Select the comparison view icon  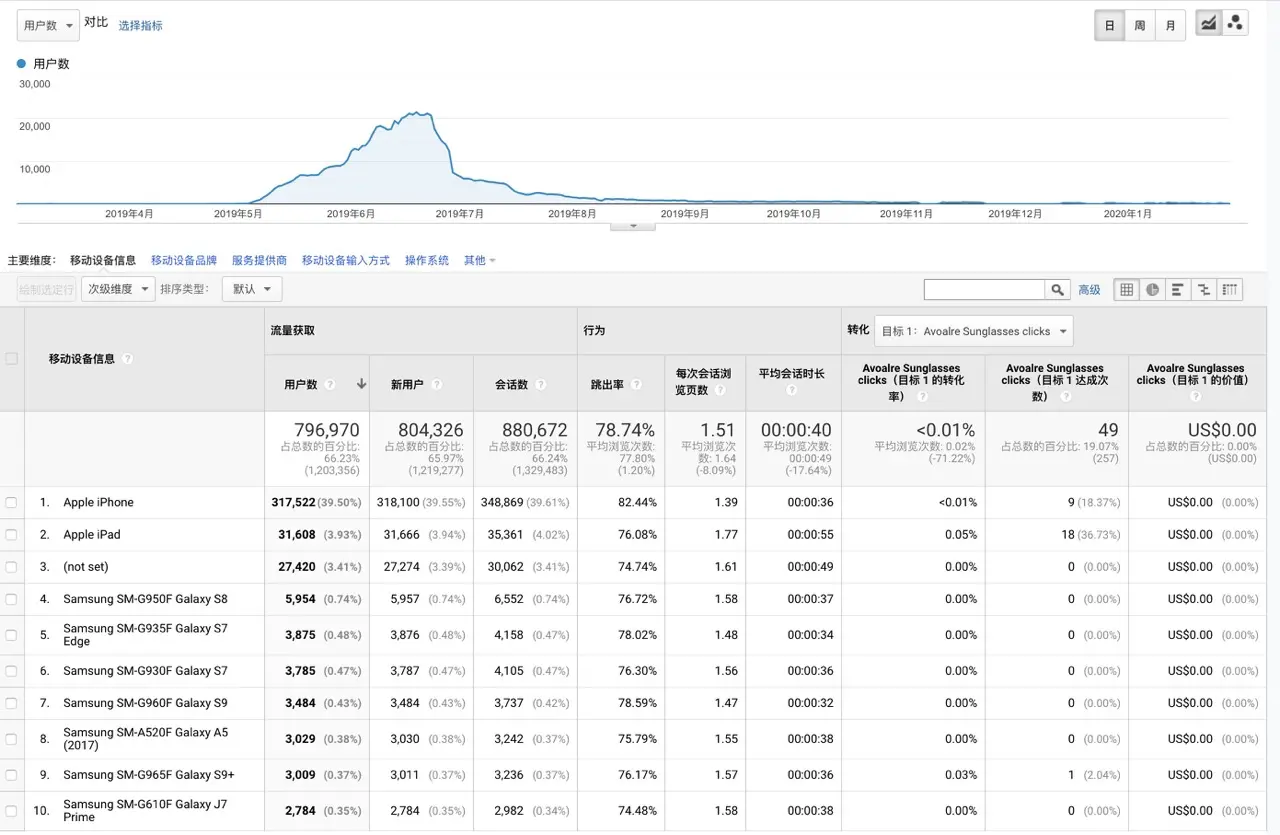1204,290
